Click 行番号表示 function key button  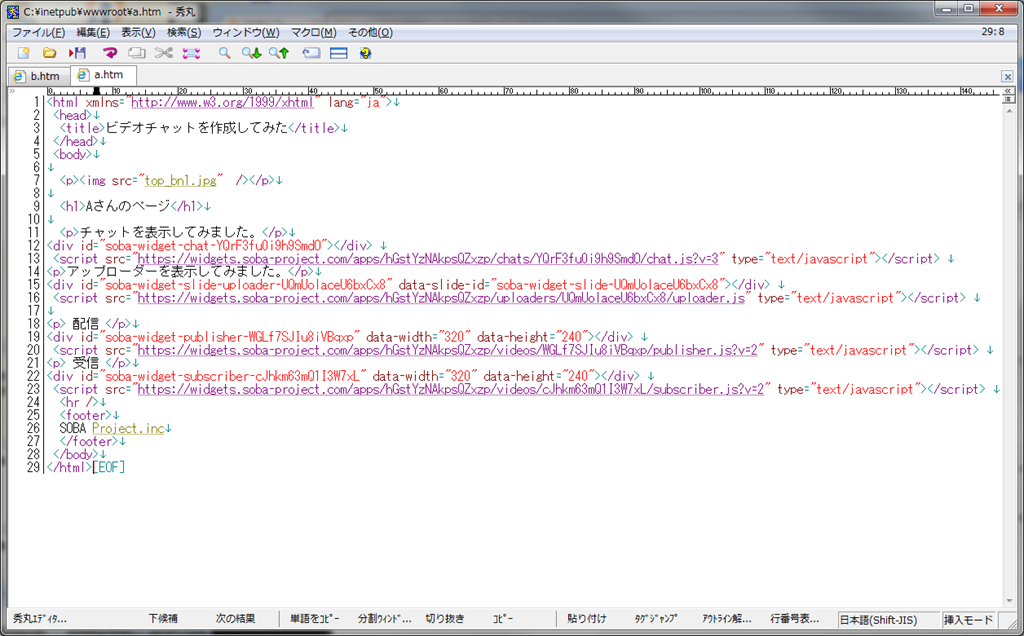794,618
